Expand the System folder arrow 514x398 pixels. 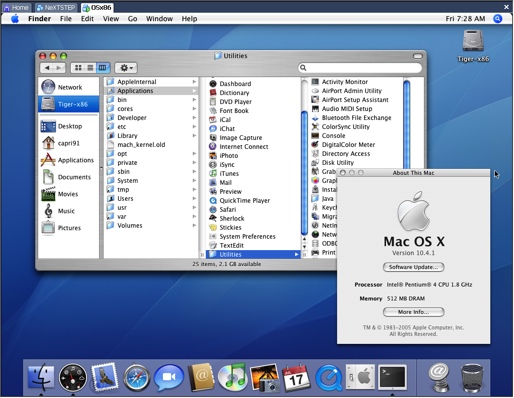coord(194,180)
